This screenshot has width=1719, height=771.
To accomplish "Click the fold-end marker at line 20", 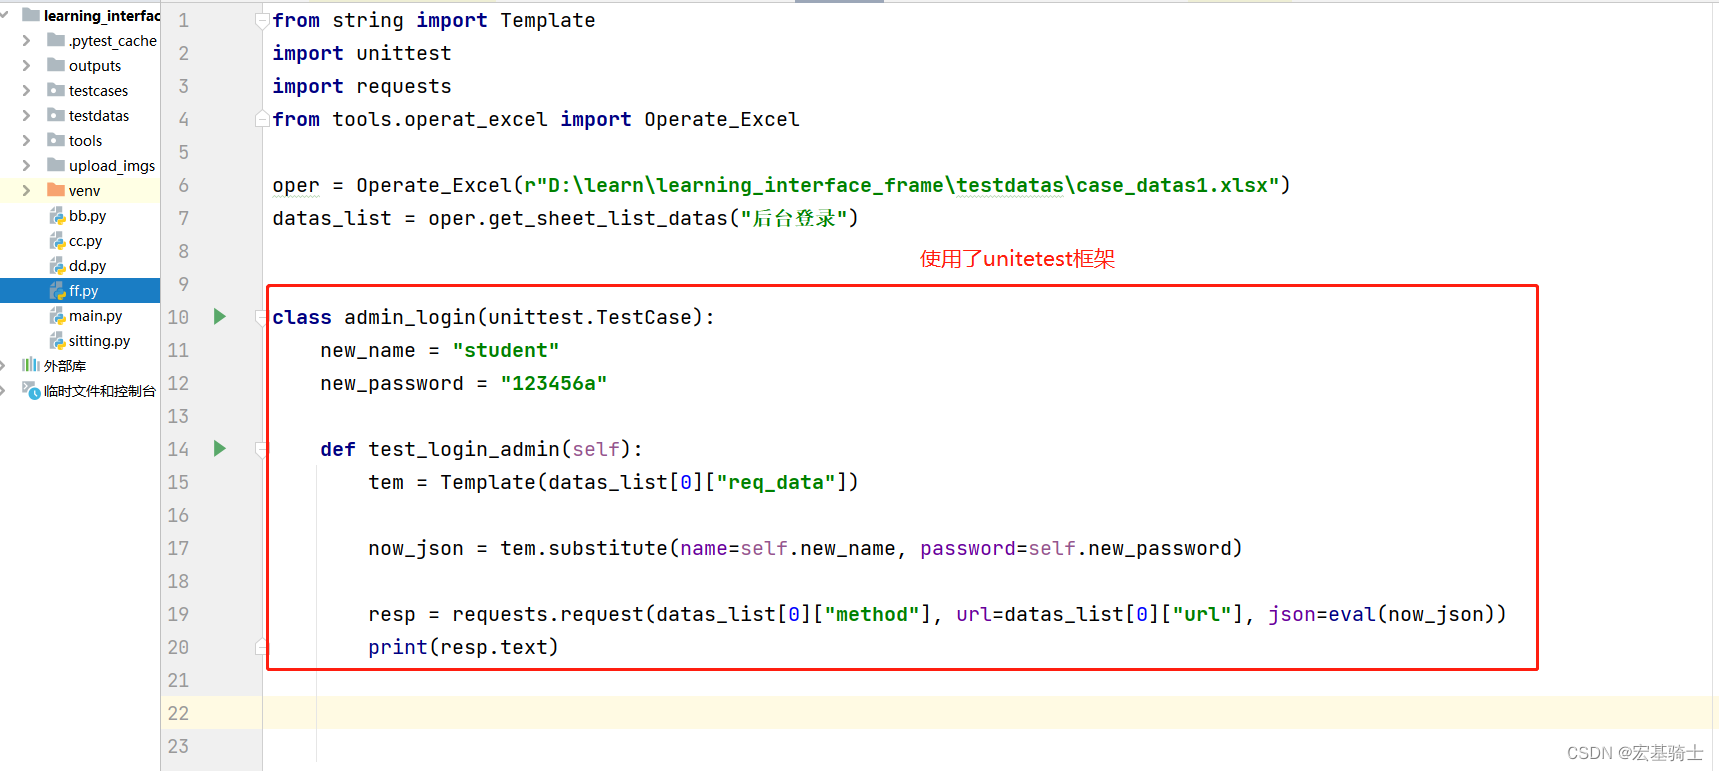I will [262, 647].
